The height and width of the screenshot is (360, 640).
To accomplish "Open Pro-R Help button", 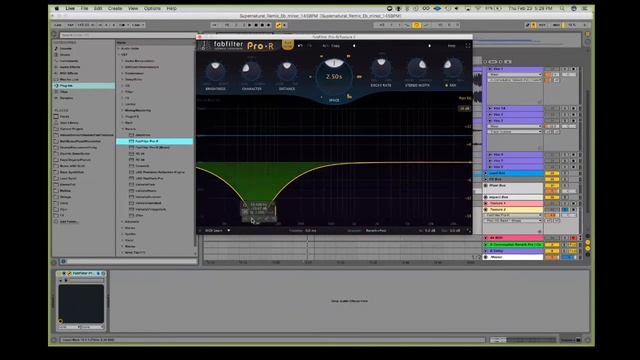I will pos(451,46).
